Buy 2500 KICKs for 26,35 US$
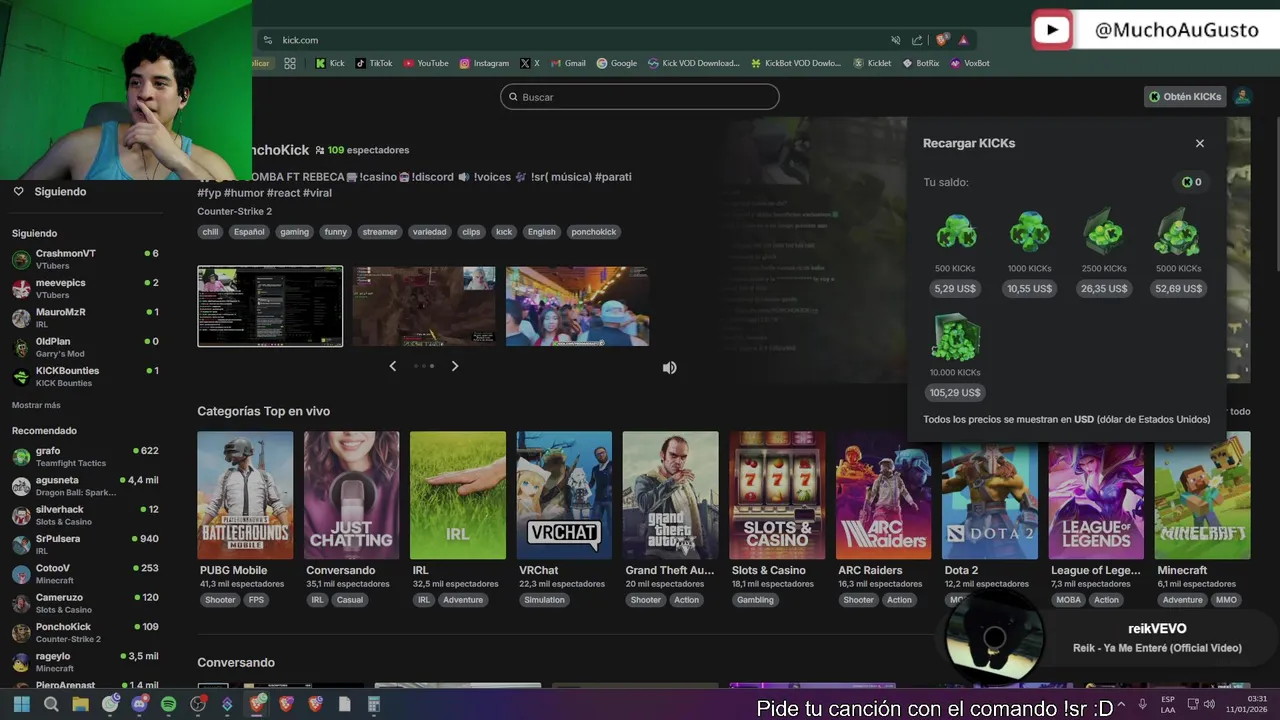The width and height of the screenshot is (1280, 720). click(1104, 288)
